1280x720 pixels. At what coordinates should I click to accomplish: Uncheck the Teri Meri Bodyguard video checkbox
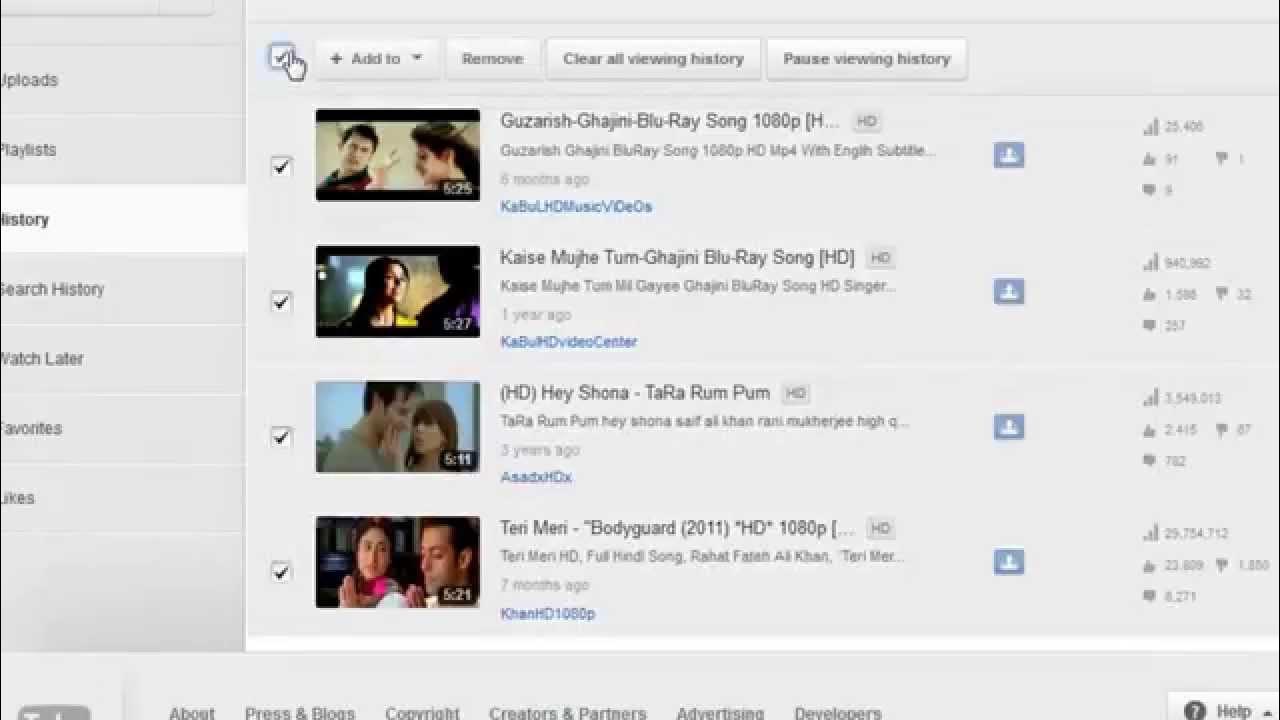click(281, 571)
